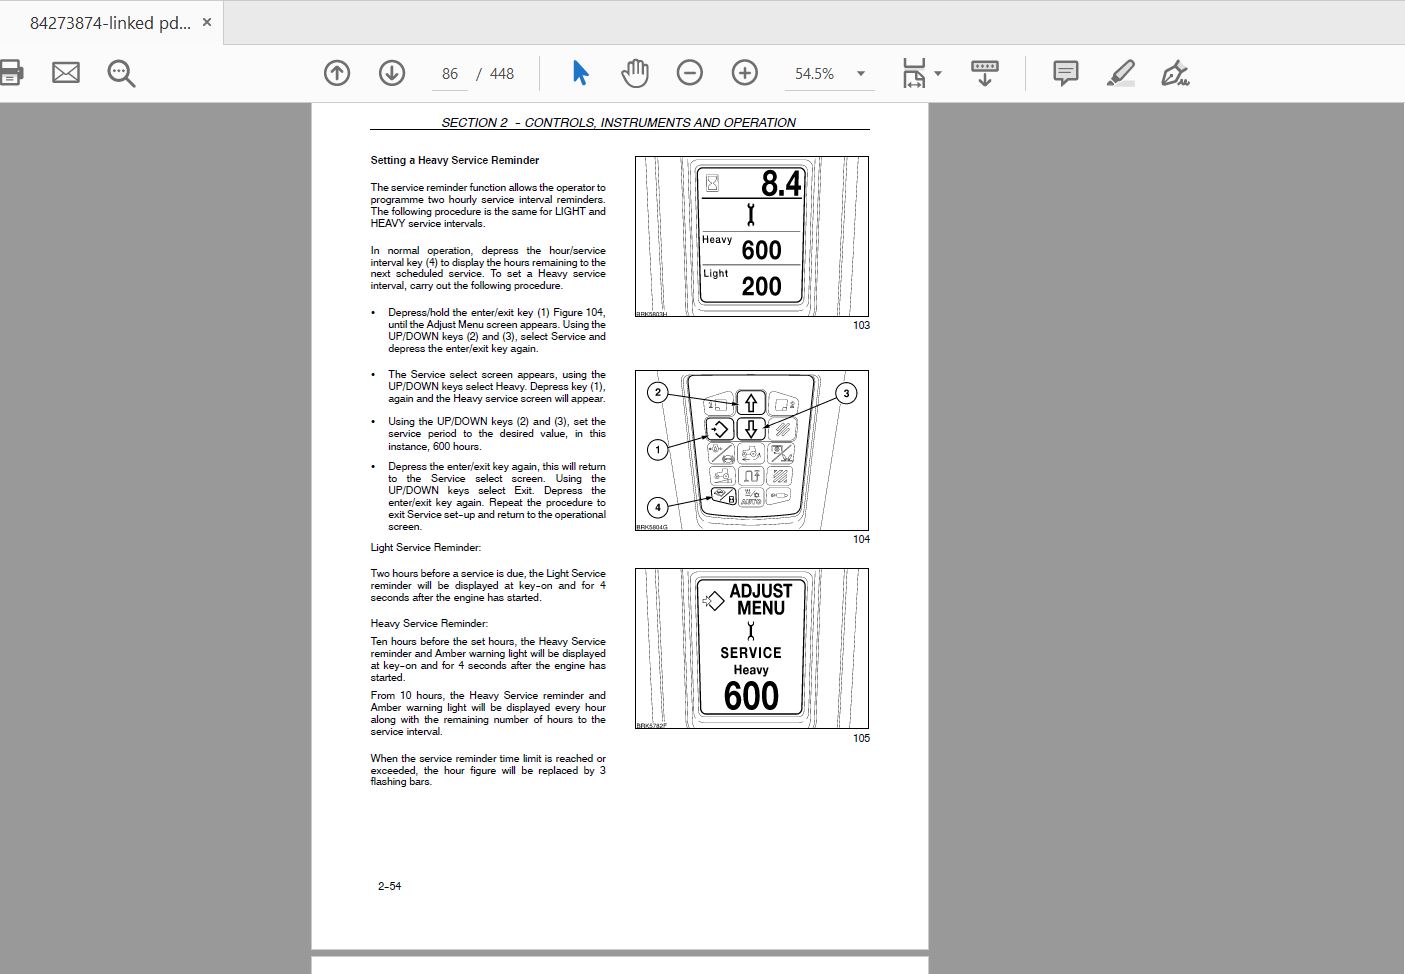Click the 'Light Service Reminder:' subheading

coord(426,547)
